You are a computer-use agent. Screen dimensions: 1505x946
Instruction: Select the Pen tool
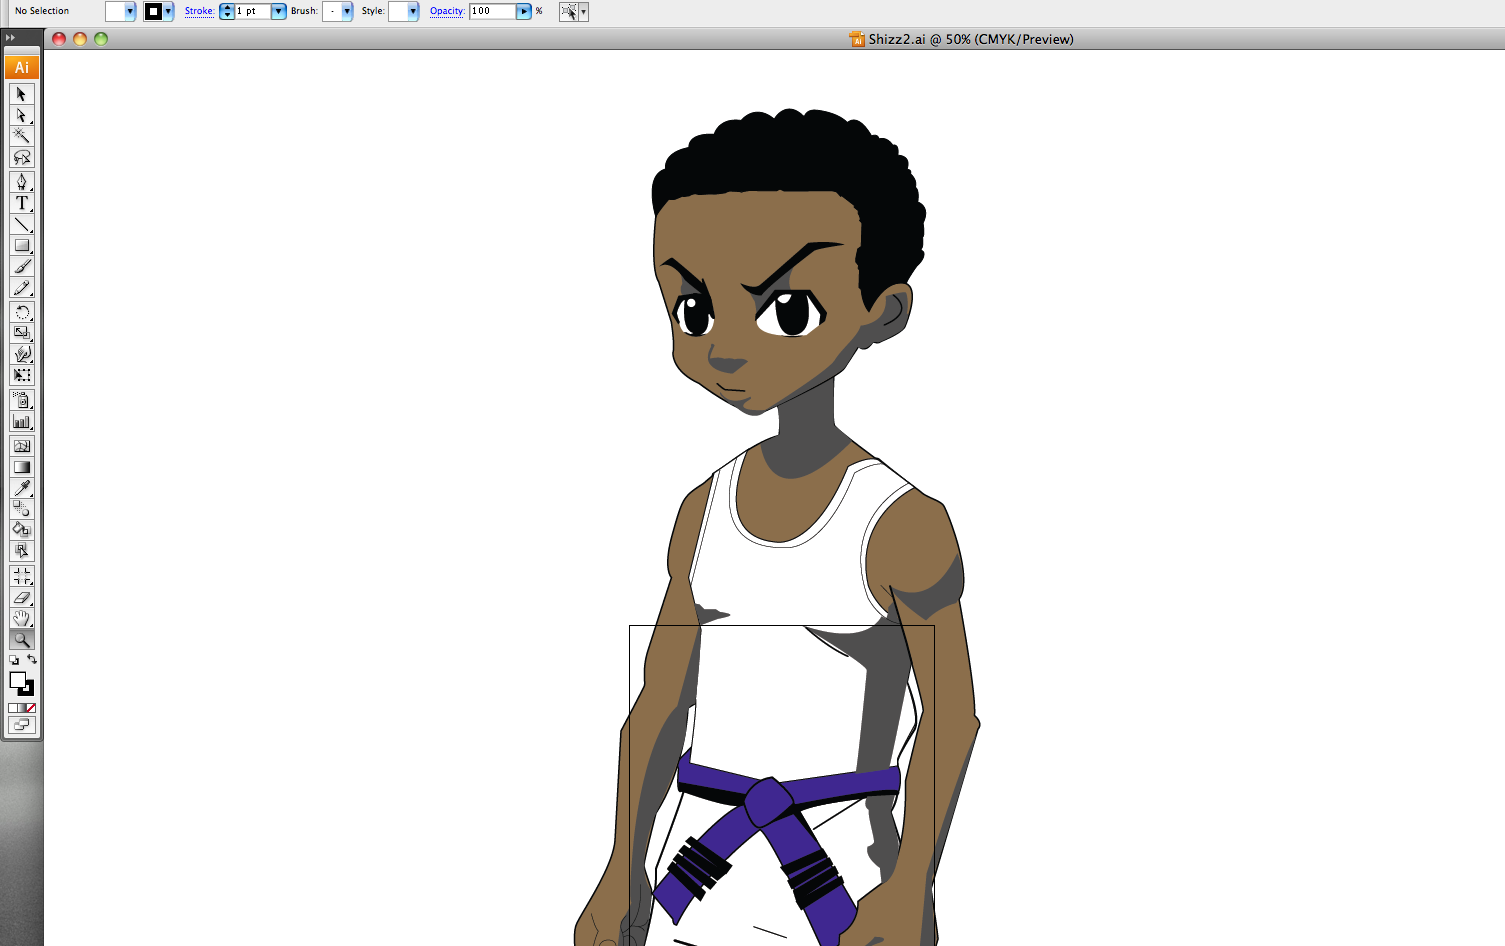(22, 181)
